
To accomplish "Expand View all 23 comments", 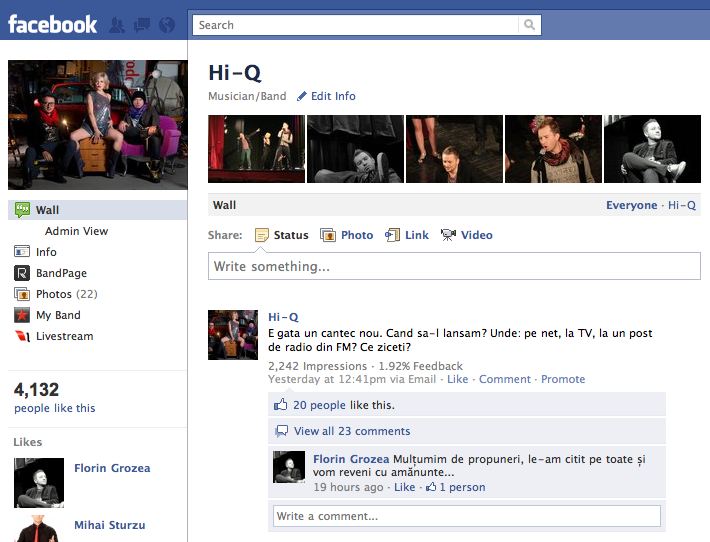I will coord(352,431).
